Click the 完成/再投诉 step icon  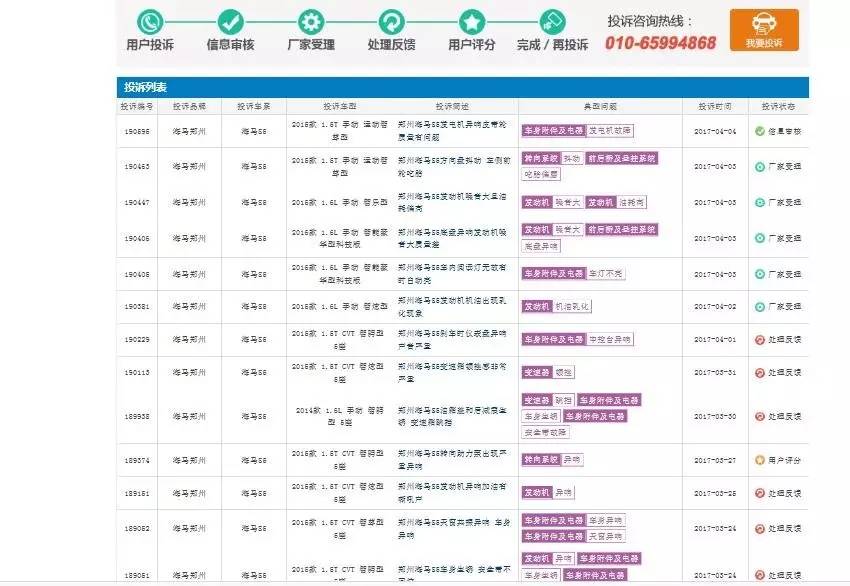click(x=552, y=22)
